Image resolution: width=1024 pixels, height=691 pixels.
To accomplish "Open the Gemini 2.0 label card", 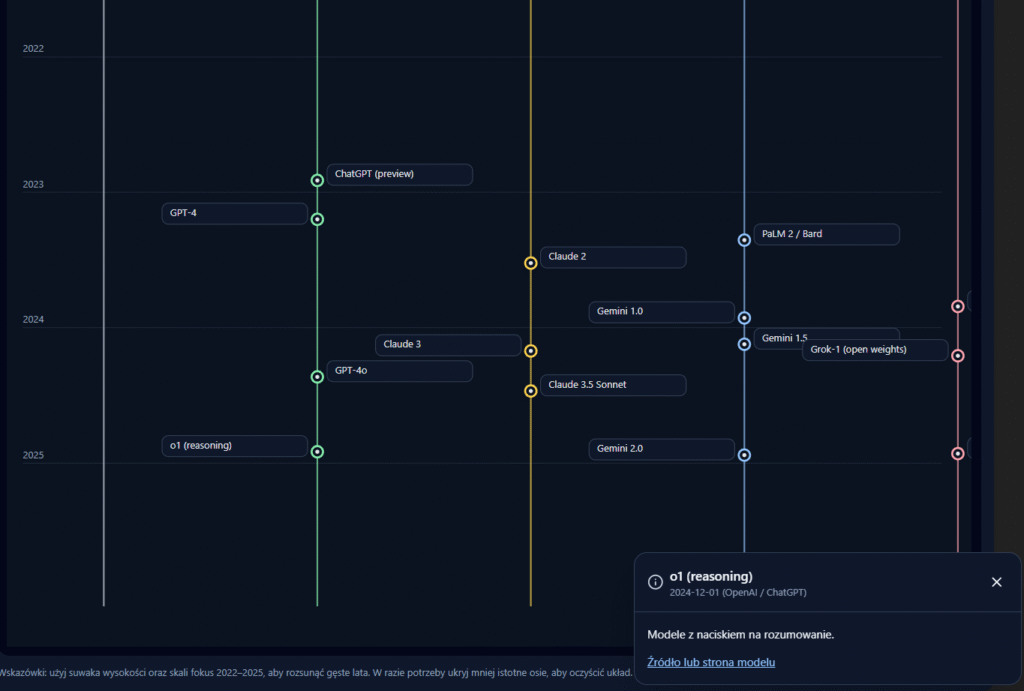I will pos(662,449).
